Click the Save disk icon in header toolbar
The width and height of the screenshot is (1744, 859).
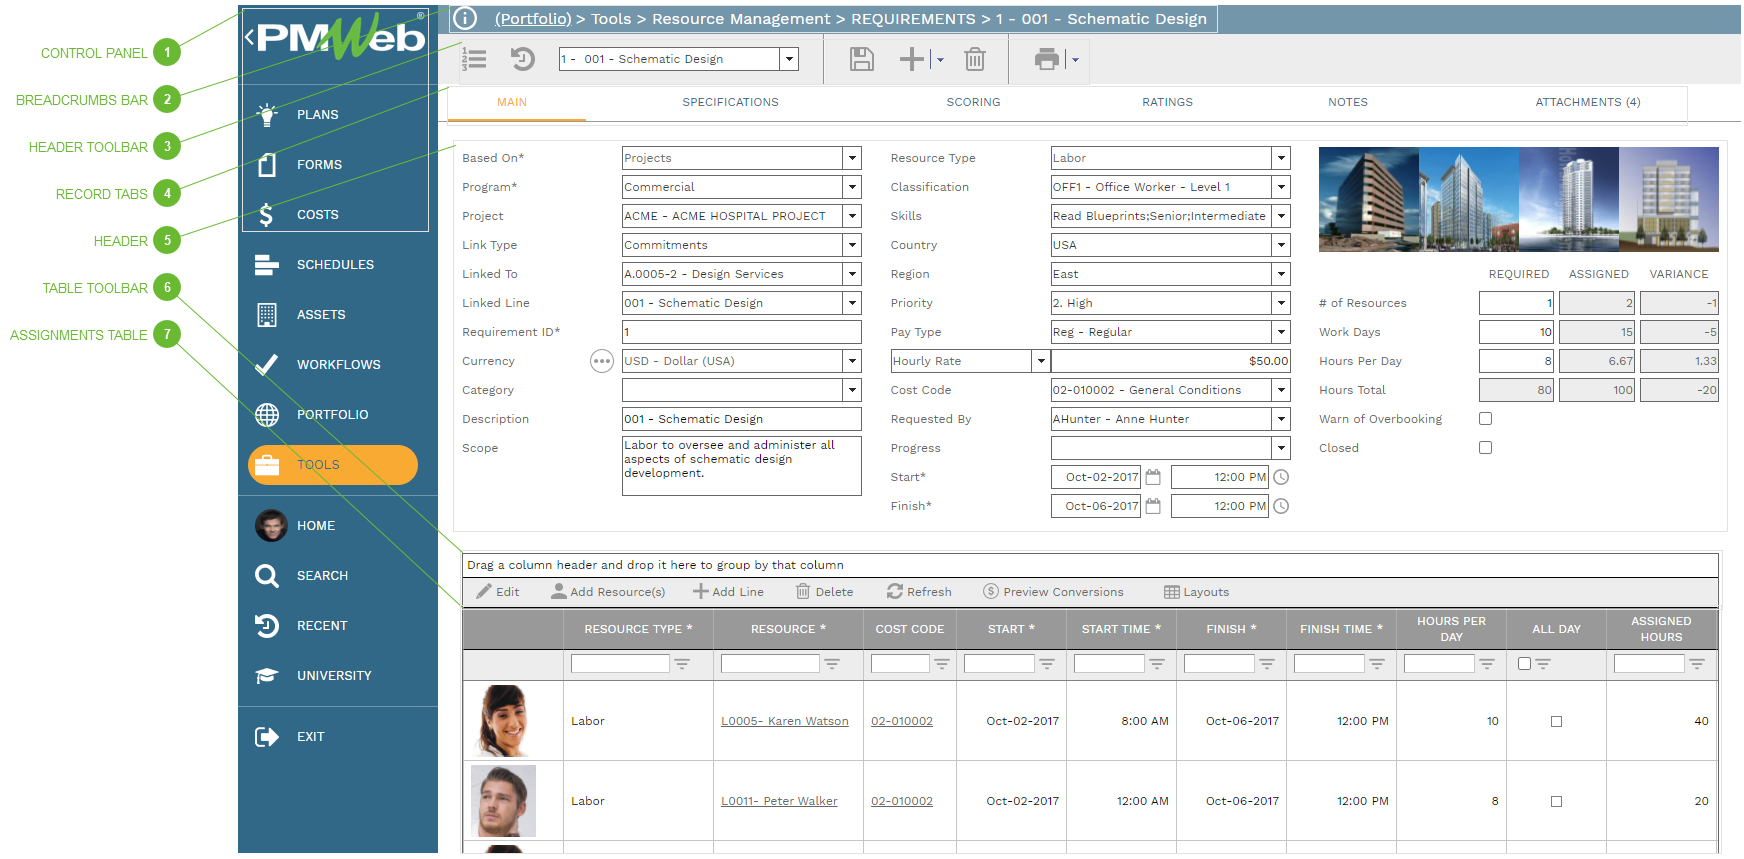tap(861, 60)
